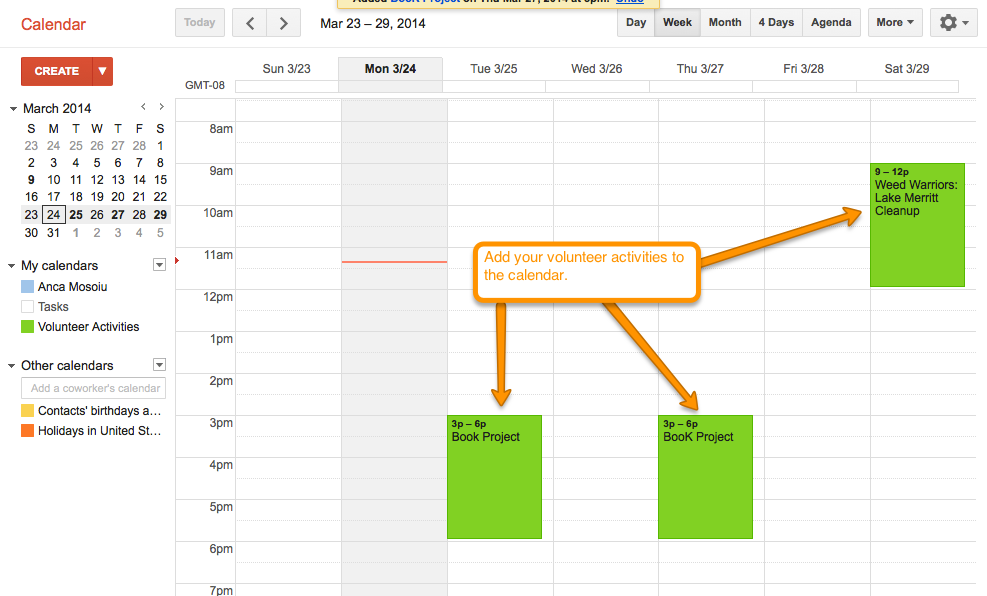Screen dimensions: 987x596
Task: Select March 6 in mini calendar
Action: (118, 162)
